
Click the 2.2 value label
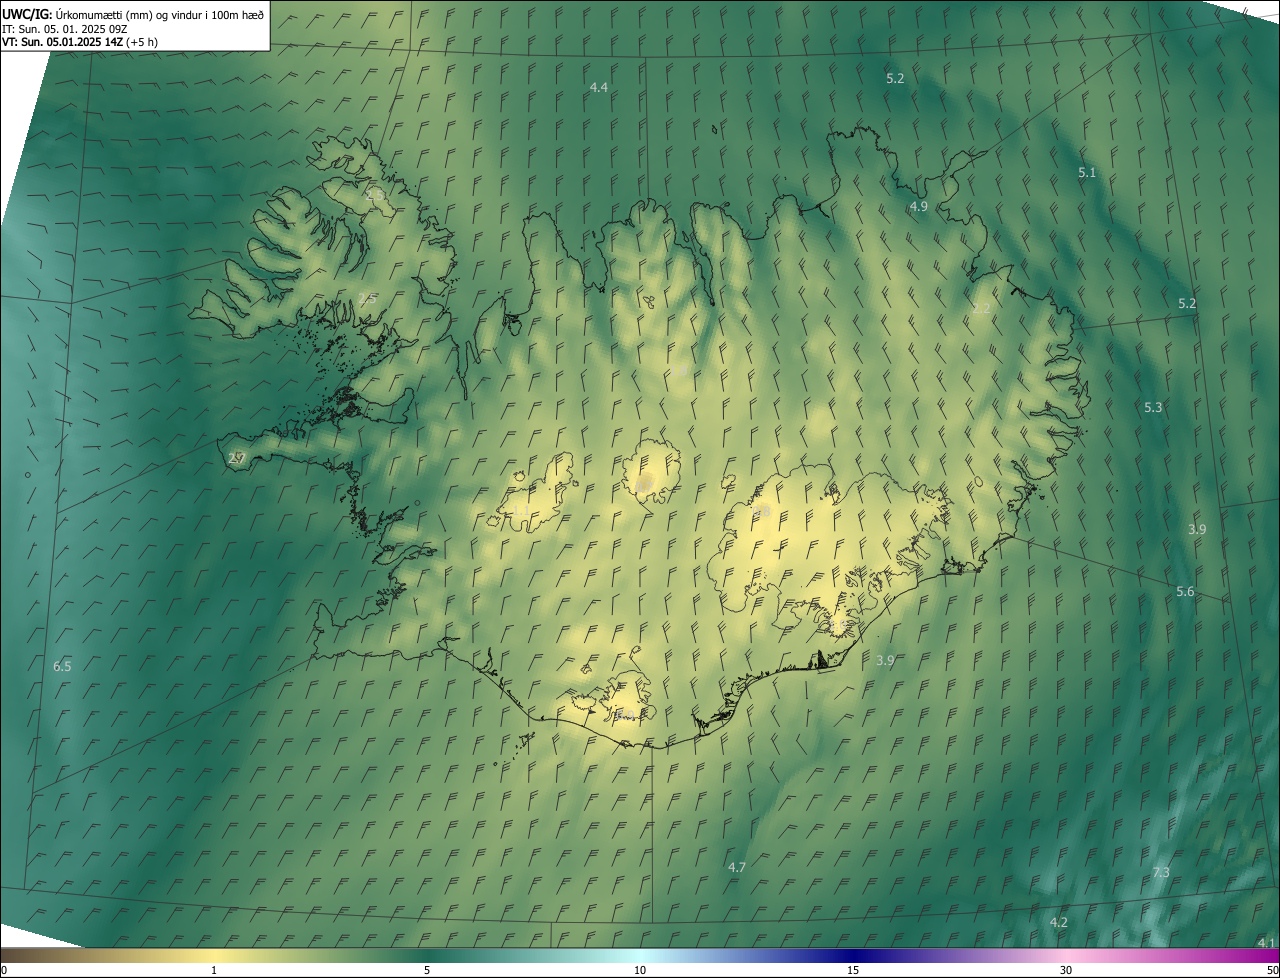coord(981,309)
